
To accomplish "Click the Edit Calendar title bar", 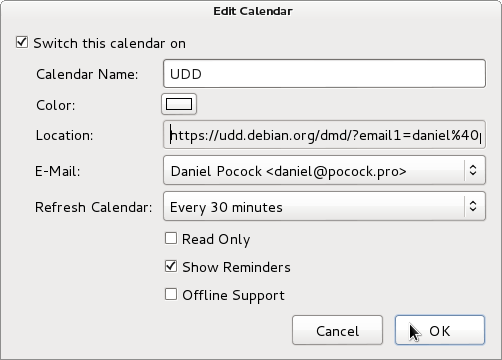I will click(x=253, y=11).
